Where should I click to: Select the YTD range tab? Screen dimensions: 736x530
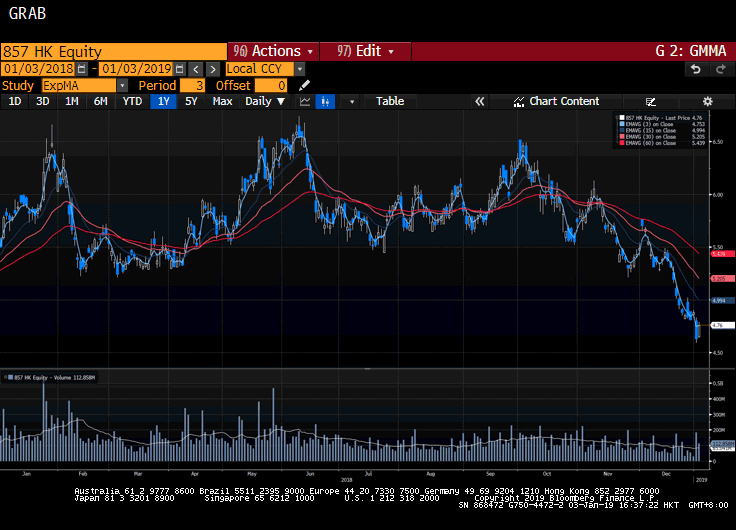(x=132, y=101)
